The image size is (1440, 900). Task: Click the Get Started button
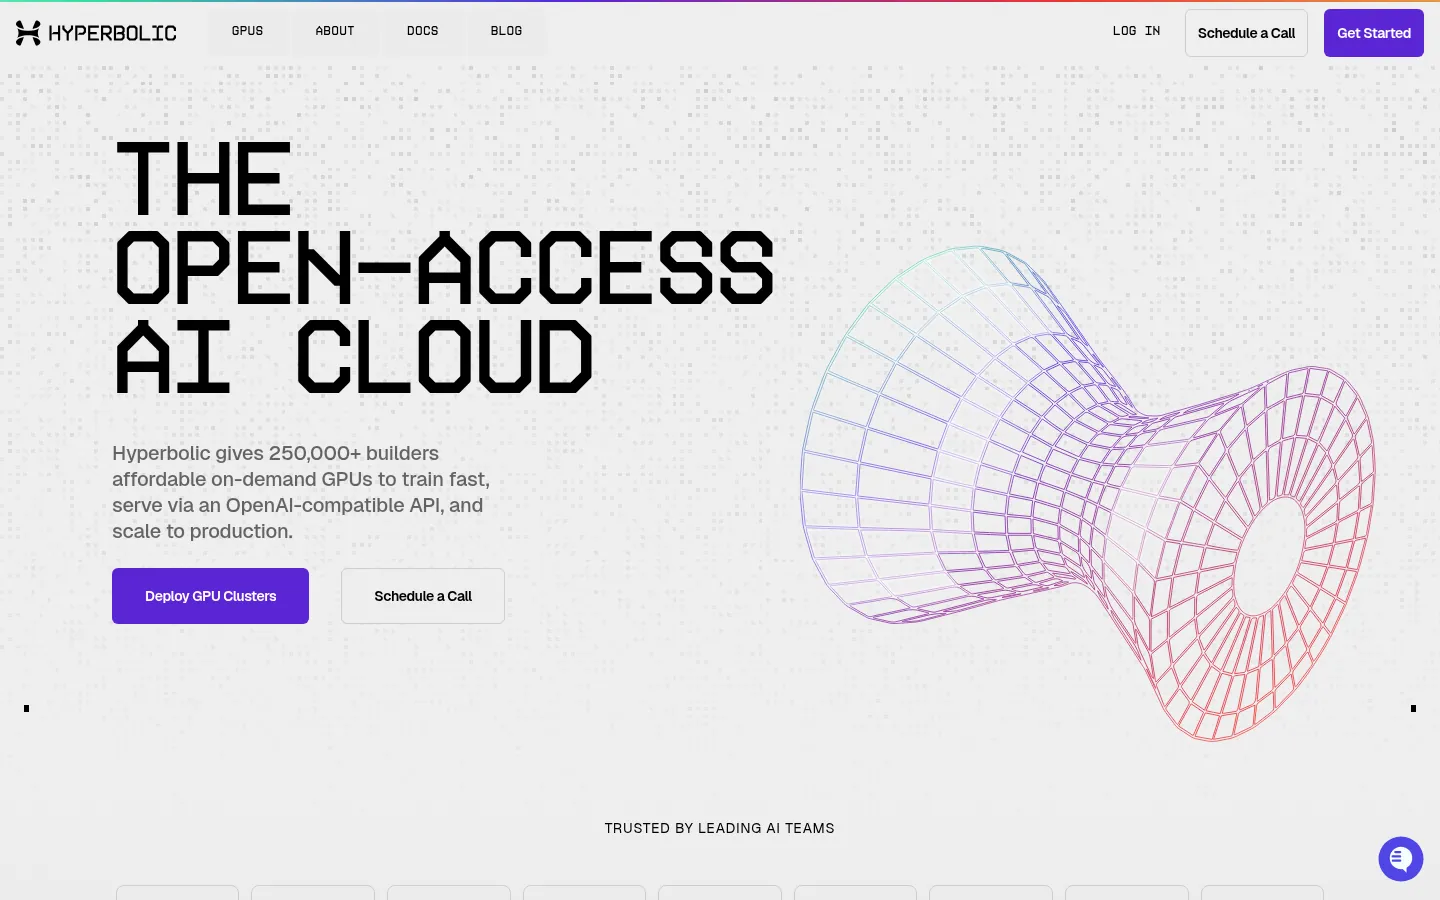(x=1373, y=33)
